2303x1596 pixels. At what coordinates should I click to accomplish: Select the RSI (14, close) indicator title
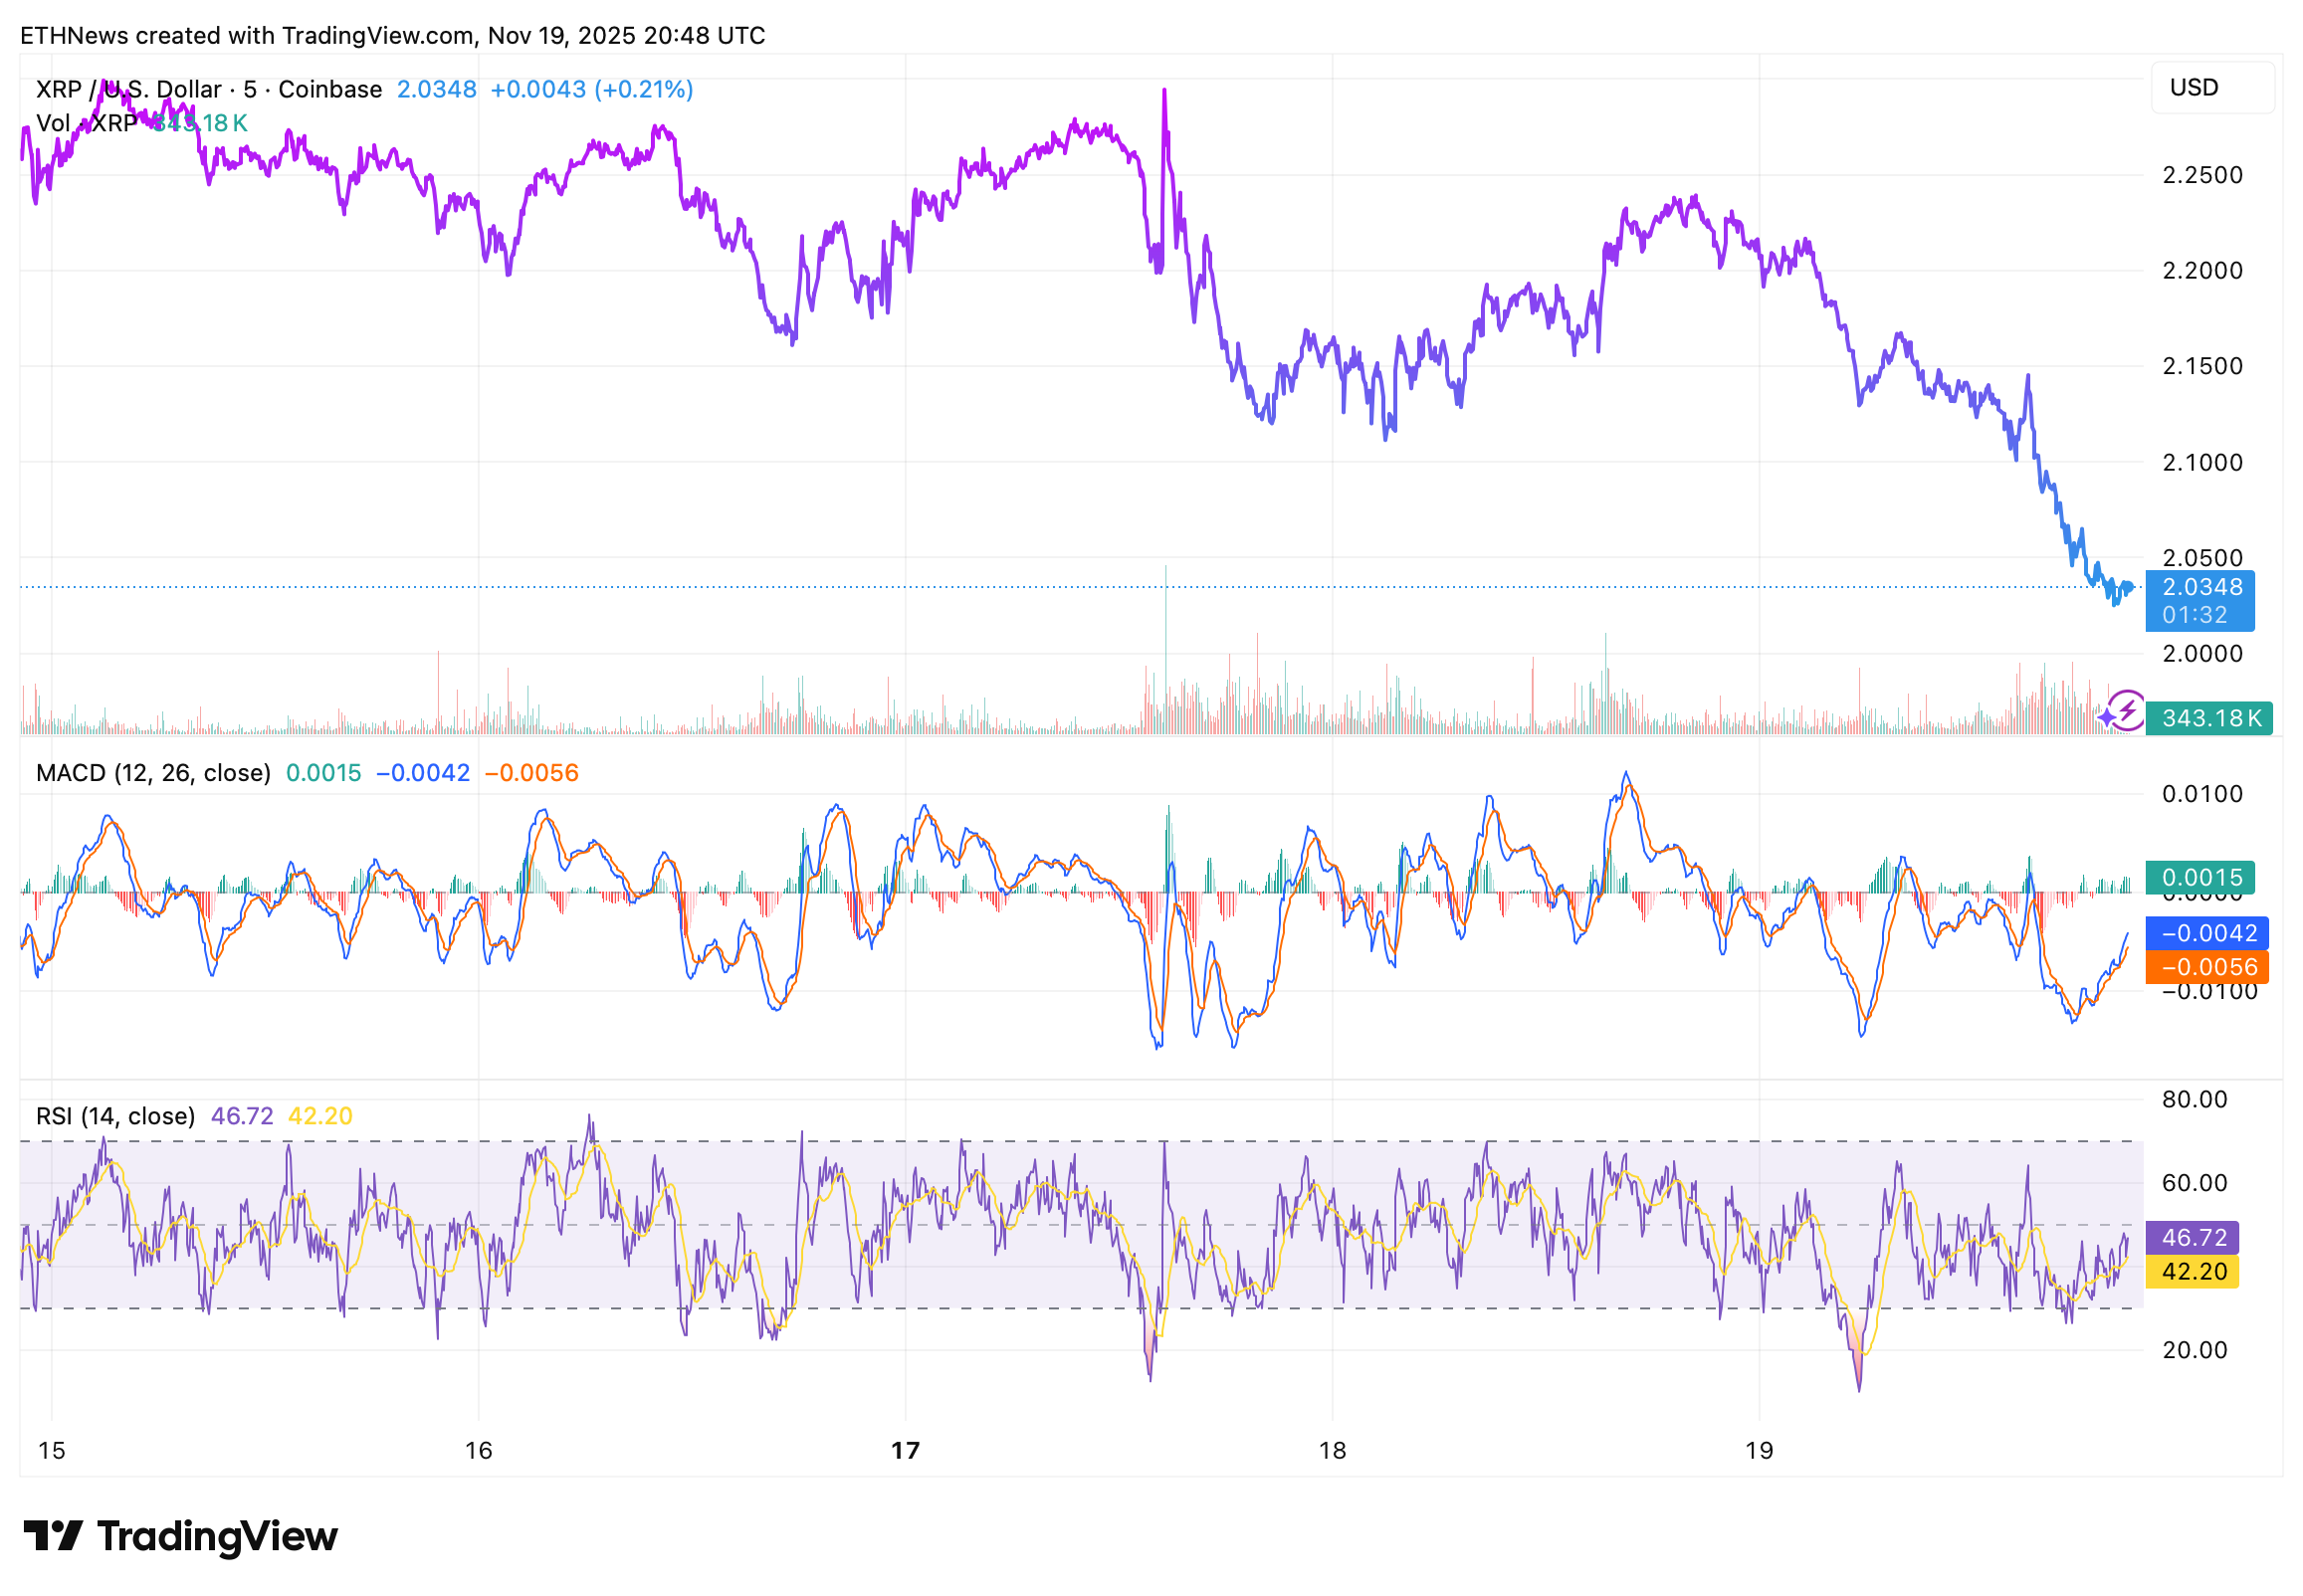(115, 1116)
